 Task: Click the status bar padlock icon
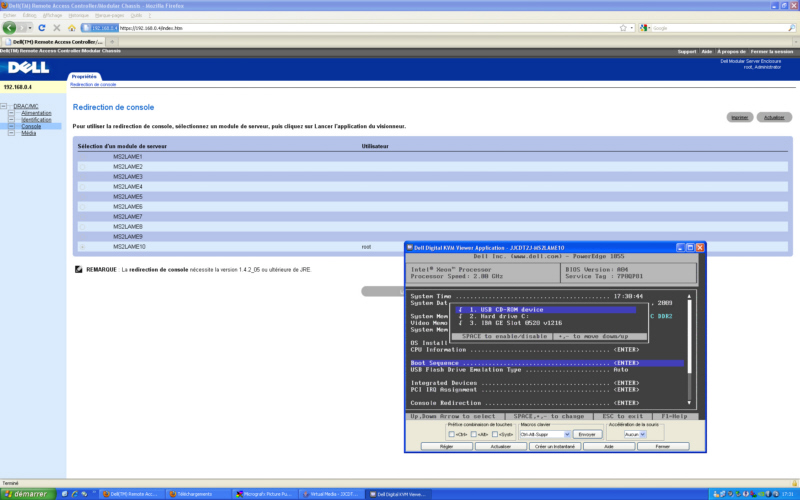[x=794, y=483]
